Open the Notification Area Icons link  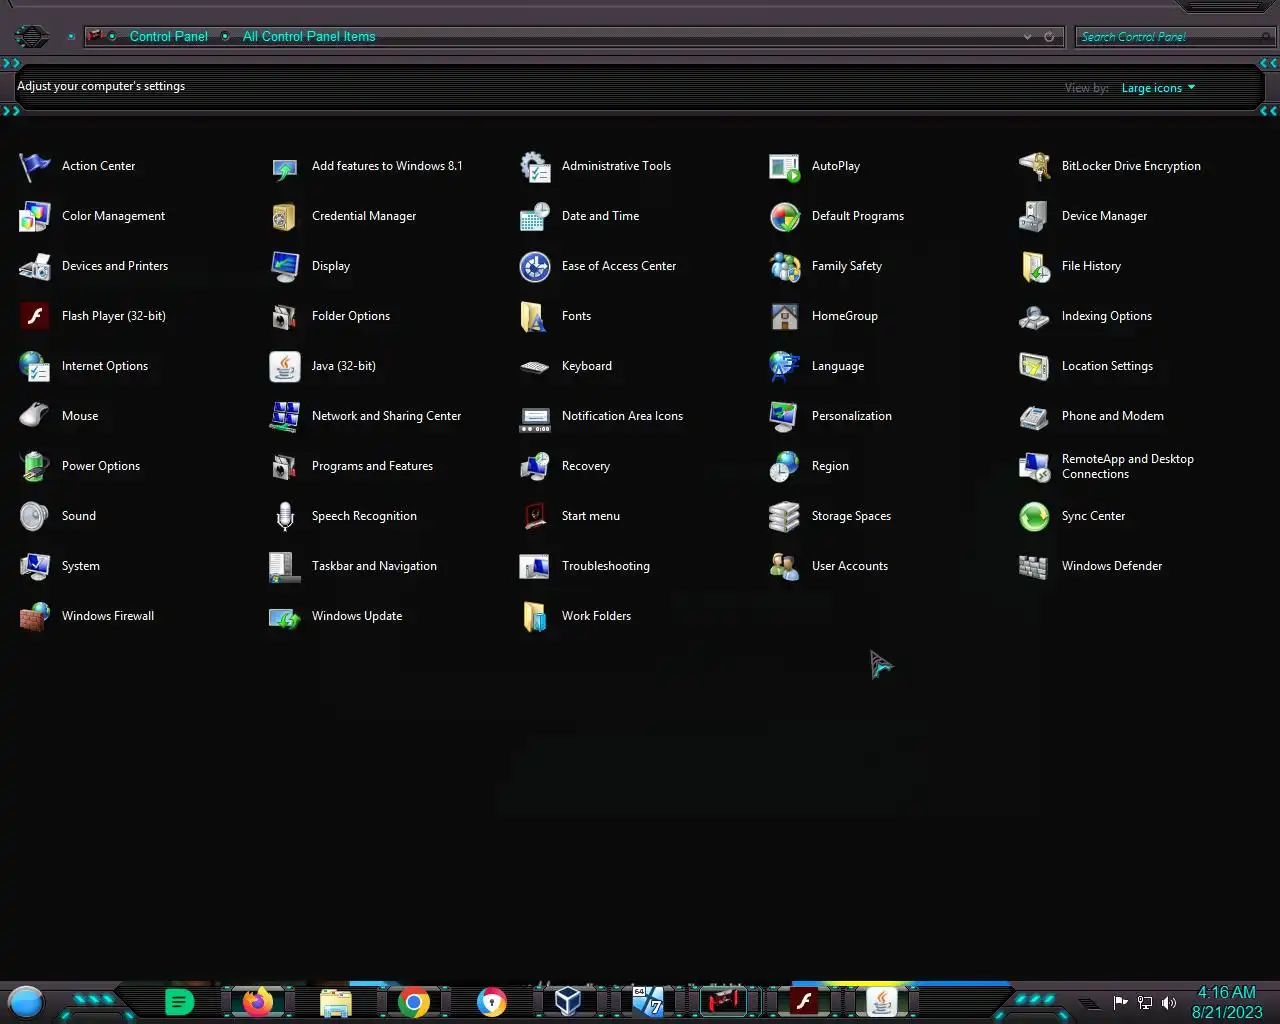(622, 416)
